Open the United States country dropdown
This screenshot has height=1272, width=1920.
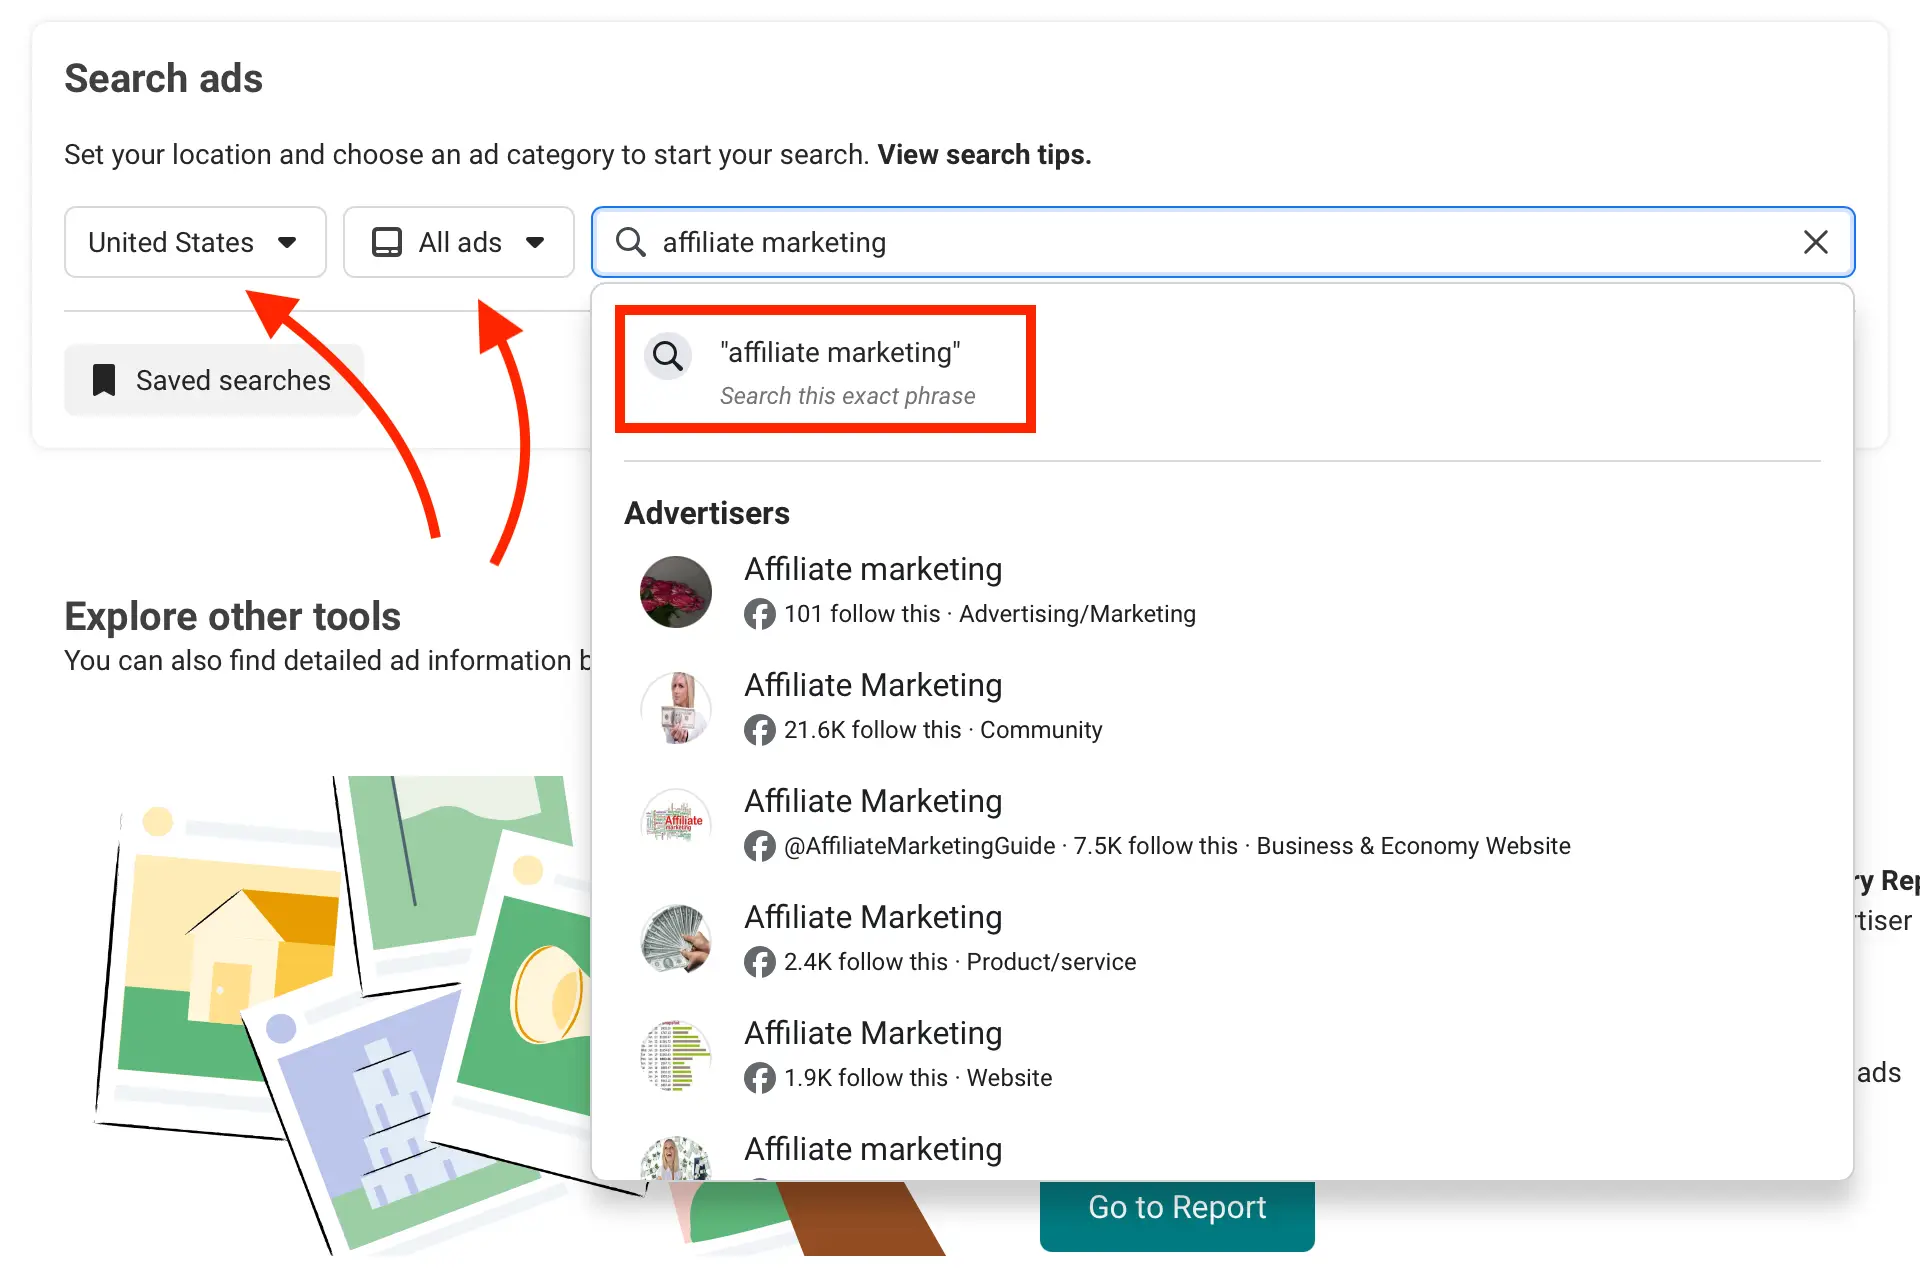click(171, 242)
